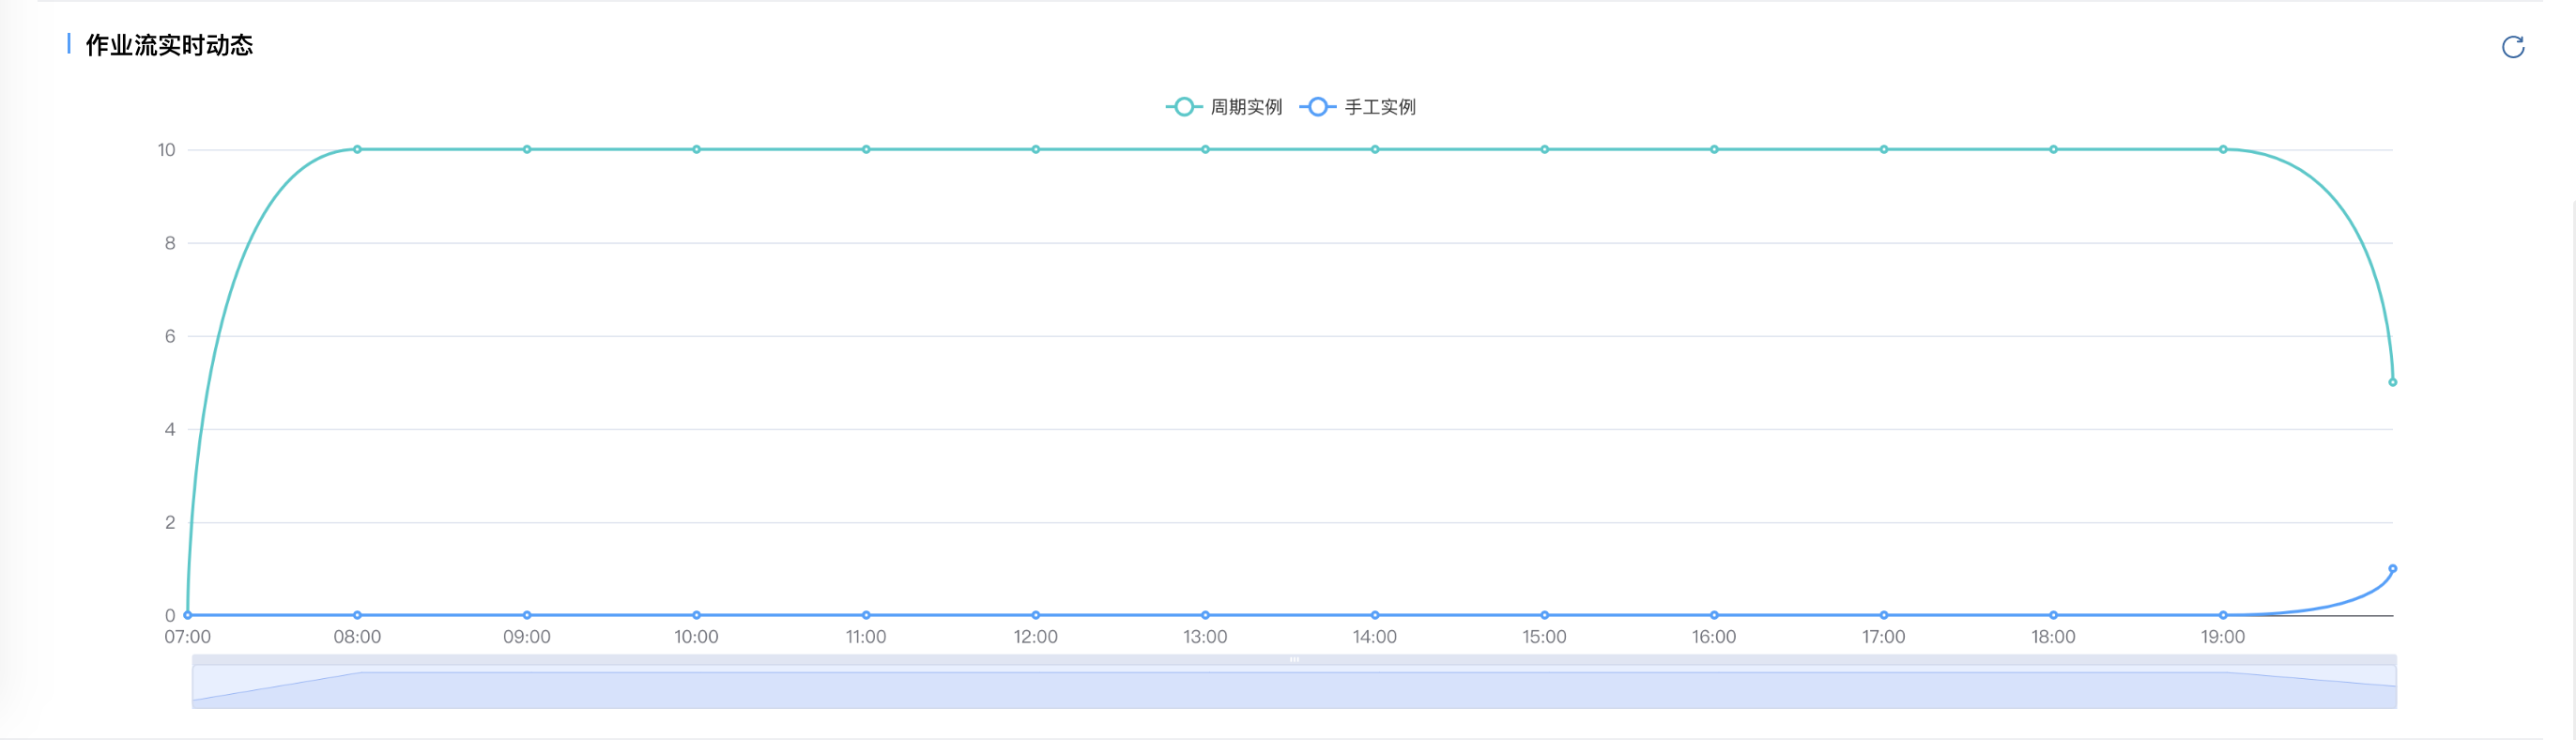
Task: Click the data zoom slider's top drag handle
Action: 1294,660
